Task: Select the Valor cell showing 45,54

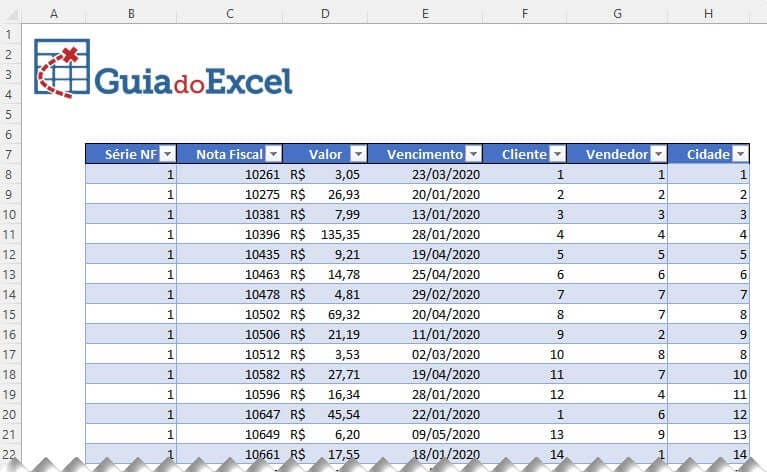Action: tap(325, 414)
